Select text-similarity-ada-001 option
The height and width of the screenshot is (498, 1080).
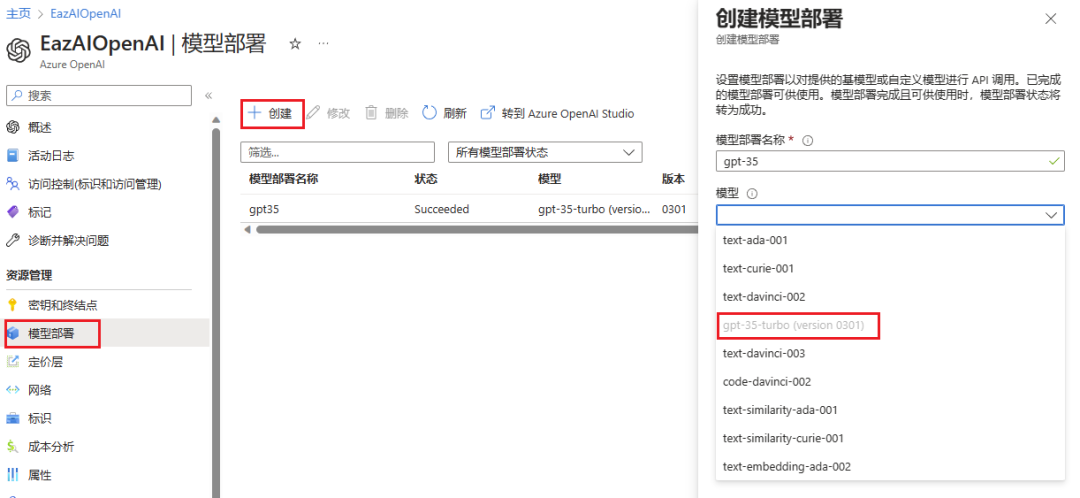[x=890, y=410]
